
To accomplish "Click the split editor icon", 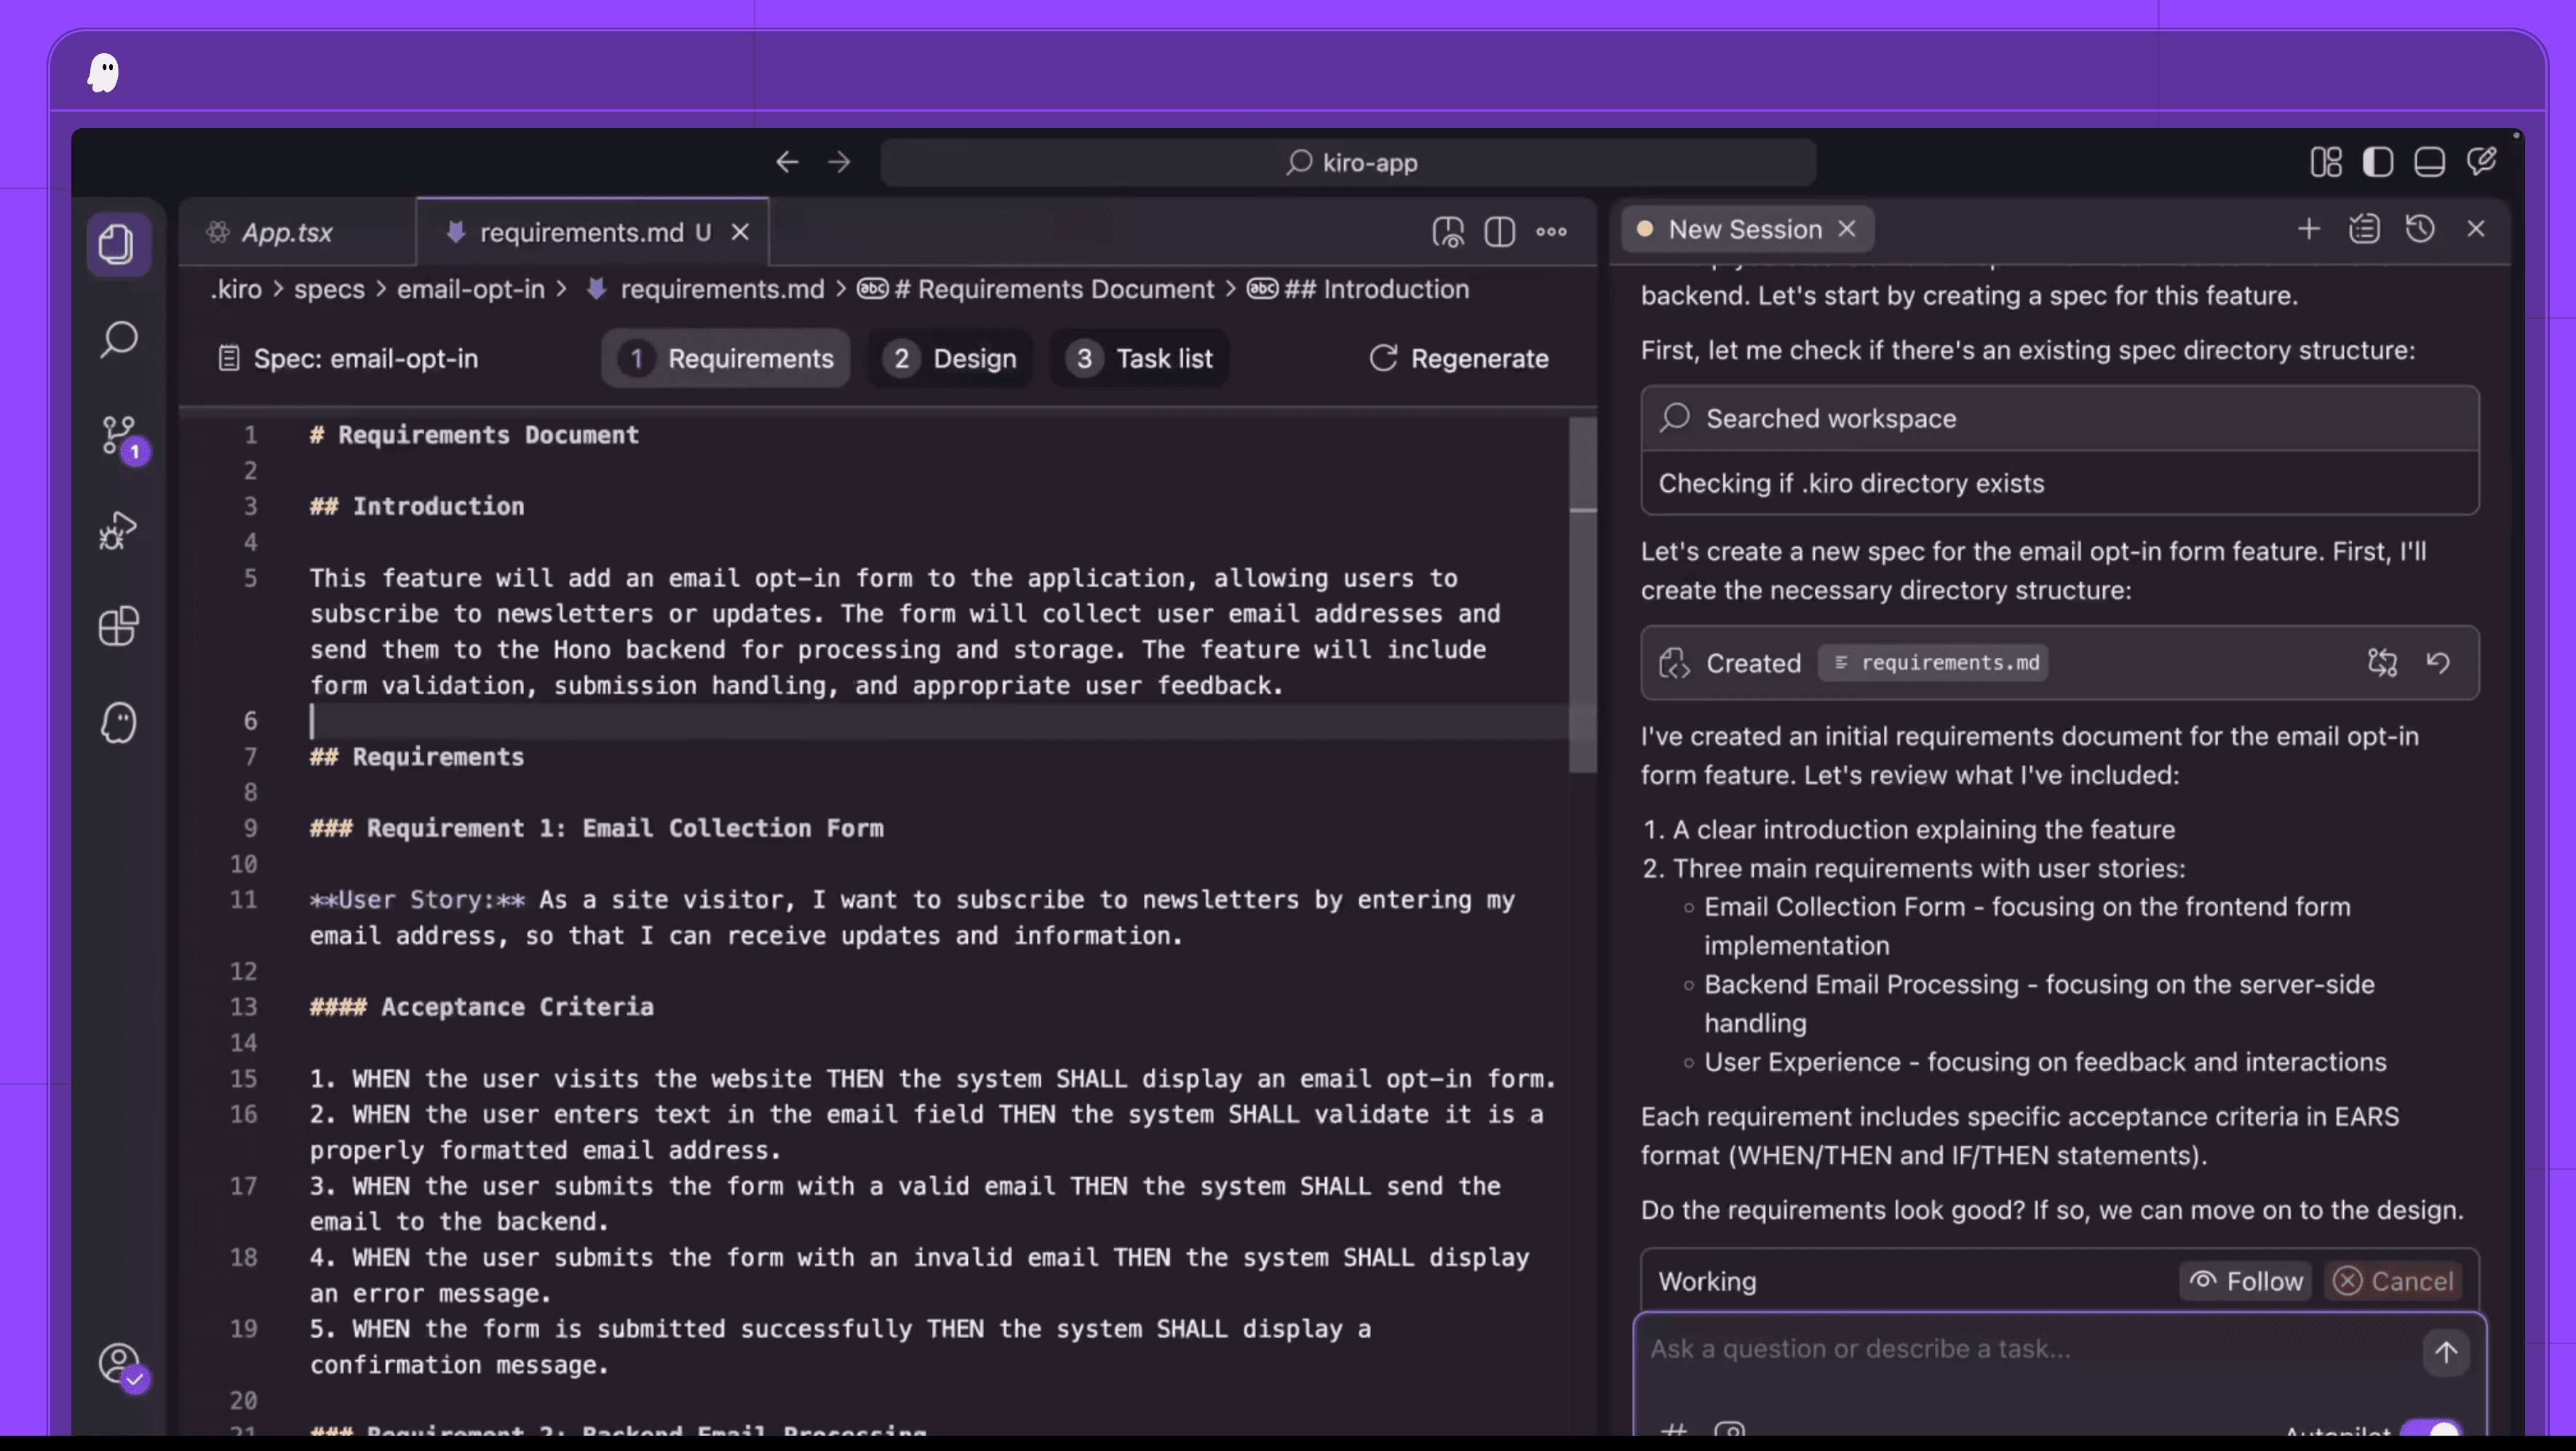I will tap(1500, 232).
